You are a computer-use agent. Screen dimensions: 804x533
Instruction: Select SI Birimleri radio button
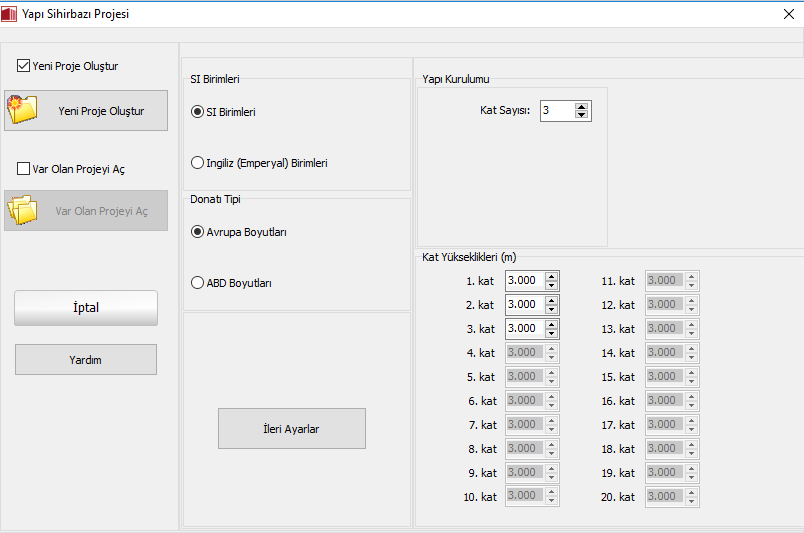197,112
